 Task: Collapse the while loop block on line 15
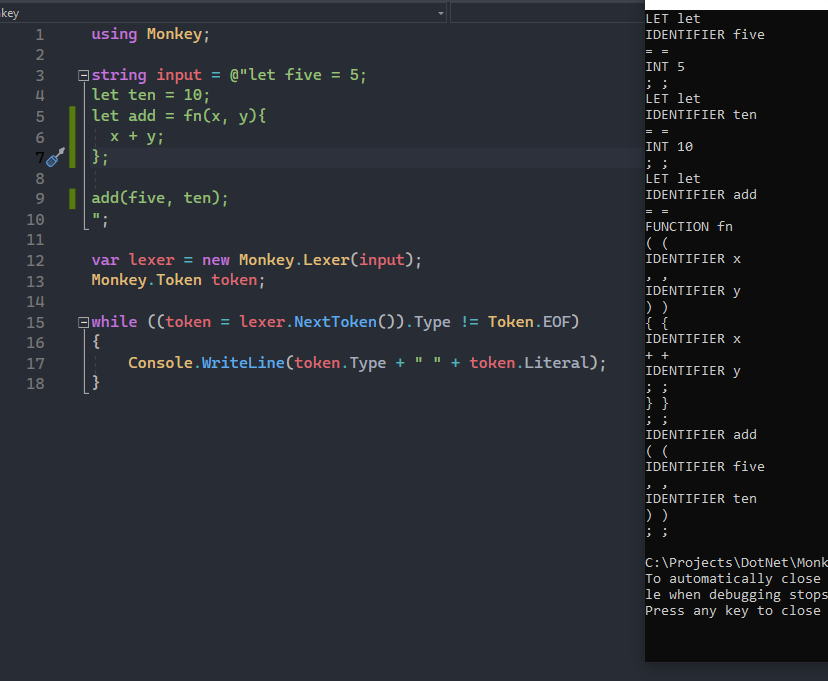(83, 323)
